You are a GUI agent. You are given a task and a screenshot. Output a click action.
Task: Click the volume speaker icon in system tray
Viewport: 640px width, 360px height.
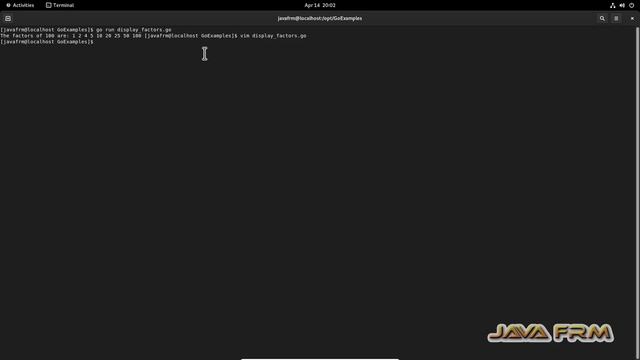click(622, 5)
